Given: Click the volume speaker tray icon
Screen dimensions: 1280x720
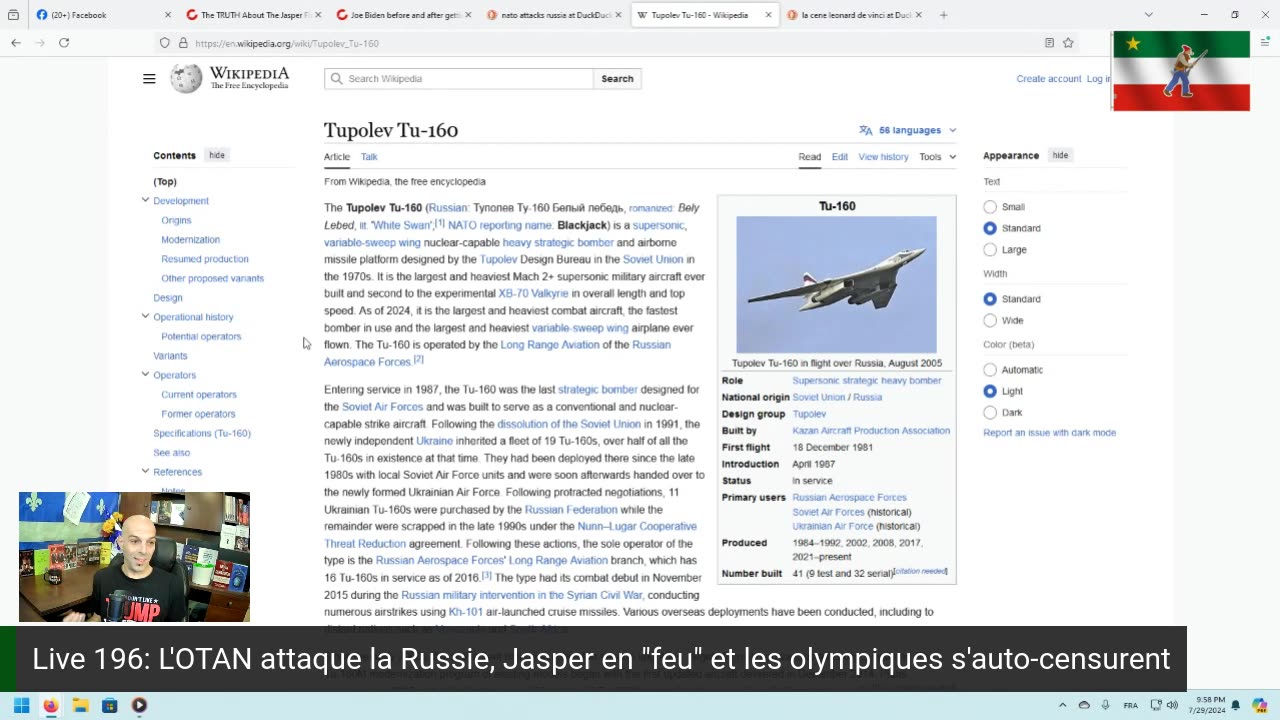Looking at the screenshot, I should point(1172,705).
